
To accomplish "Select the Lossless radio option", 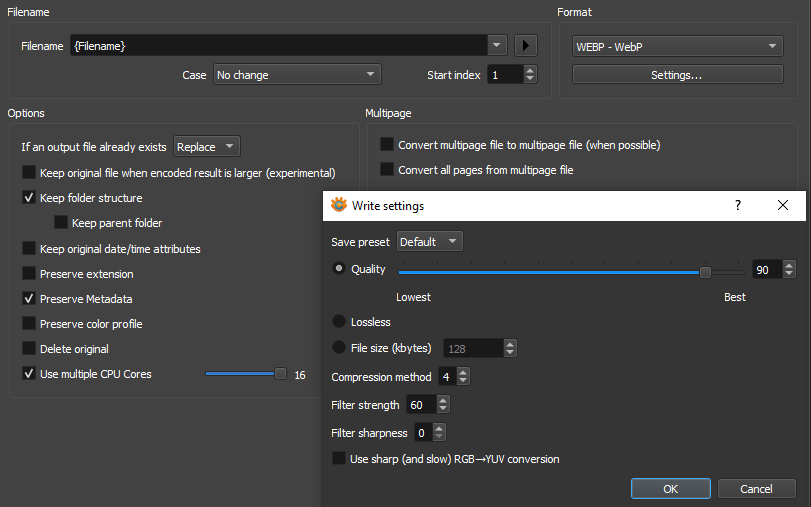I will [x=339, y=322].
